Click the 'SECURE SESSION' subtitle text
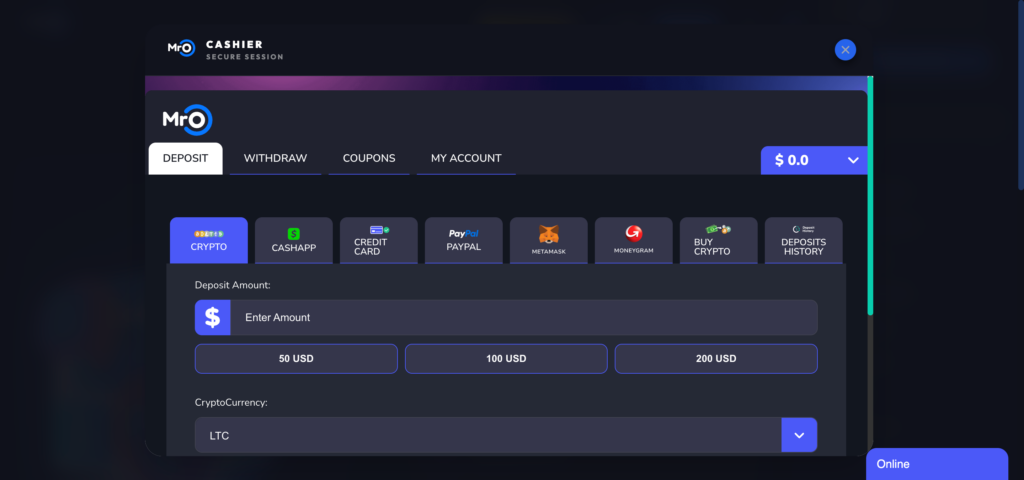 245,57
